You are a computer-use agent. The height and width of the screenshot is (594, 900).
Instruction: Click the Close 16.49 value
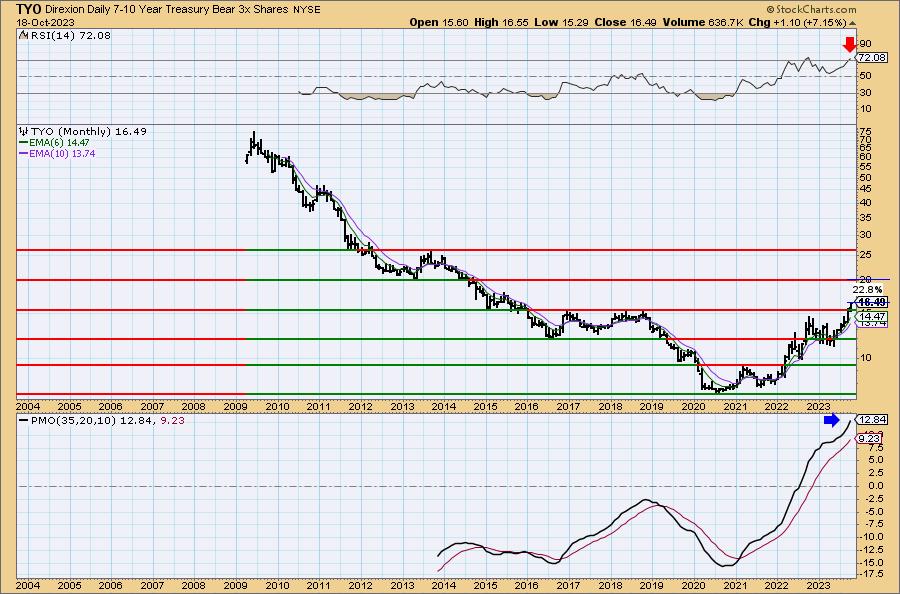(x=626, y=22)
